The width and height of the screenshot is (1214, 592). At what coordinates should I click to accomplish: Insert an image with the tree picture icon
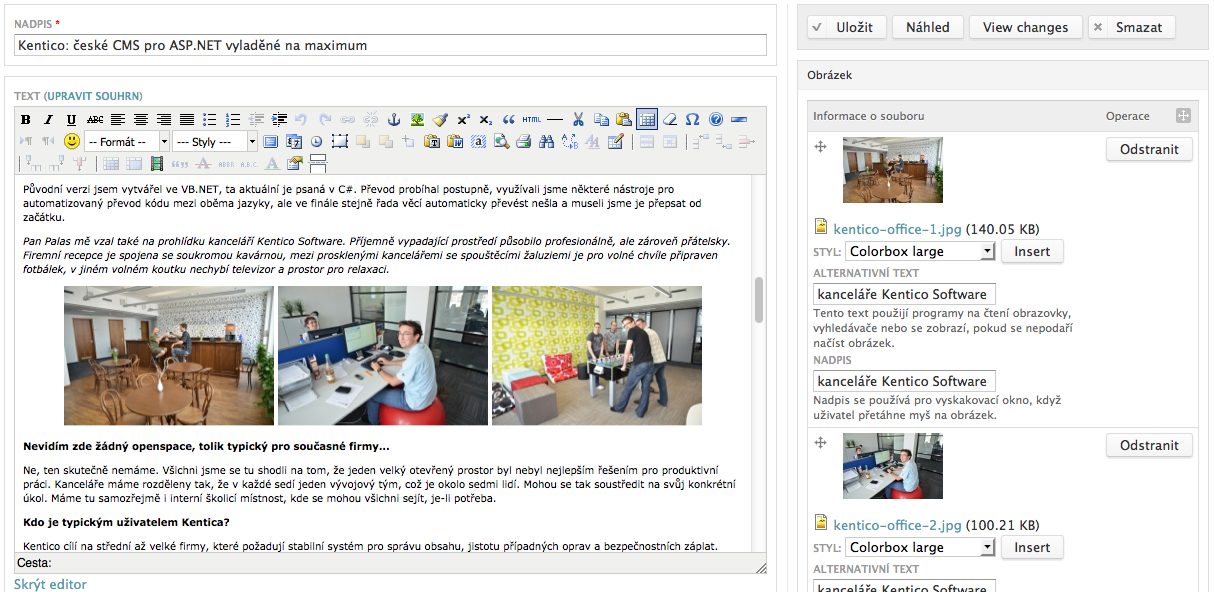coord(417,120)
